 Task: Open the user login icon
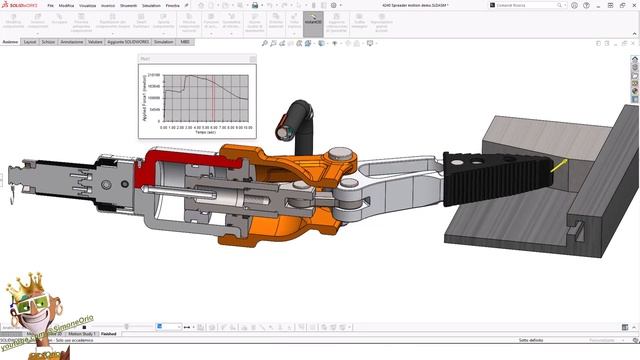click(574, 5)
